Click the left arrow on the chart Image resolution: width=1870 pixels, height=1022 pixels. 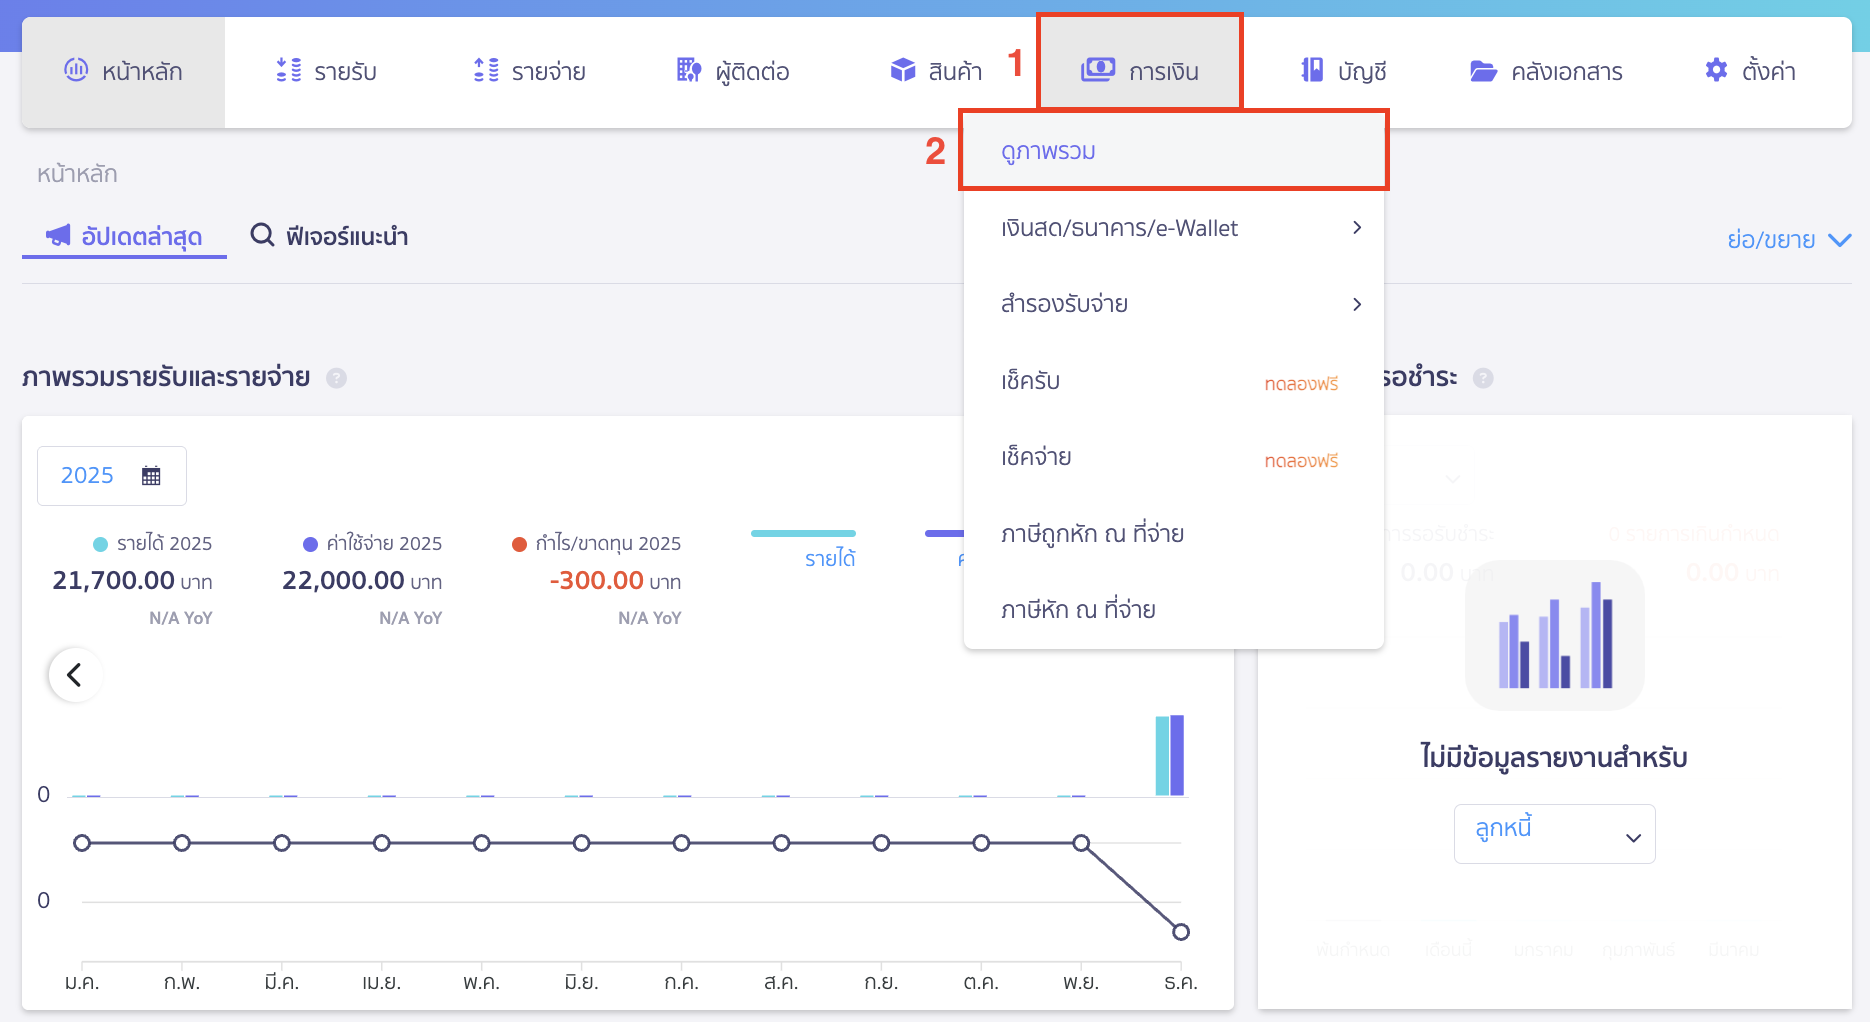pyautogui.click(x=74, y=674)
